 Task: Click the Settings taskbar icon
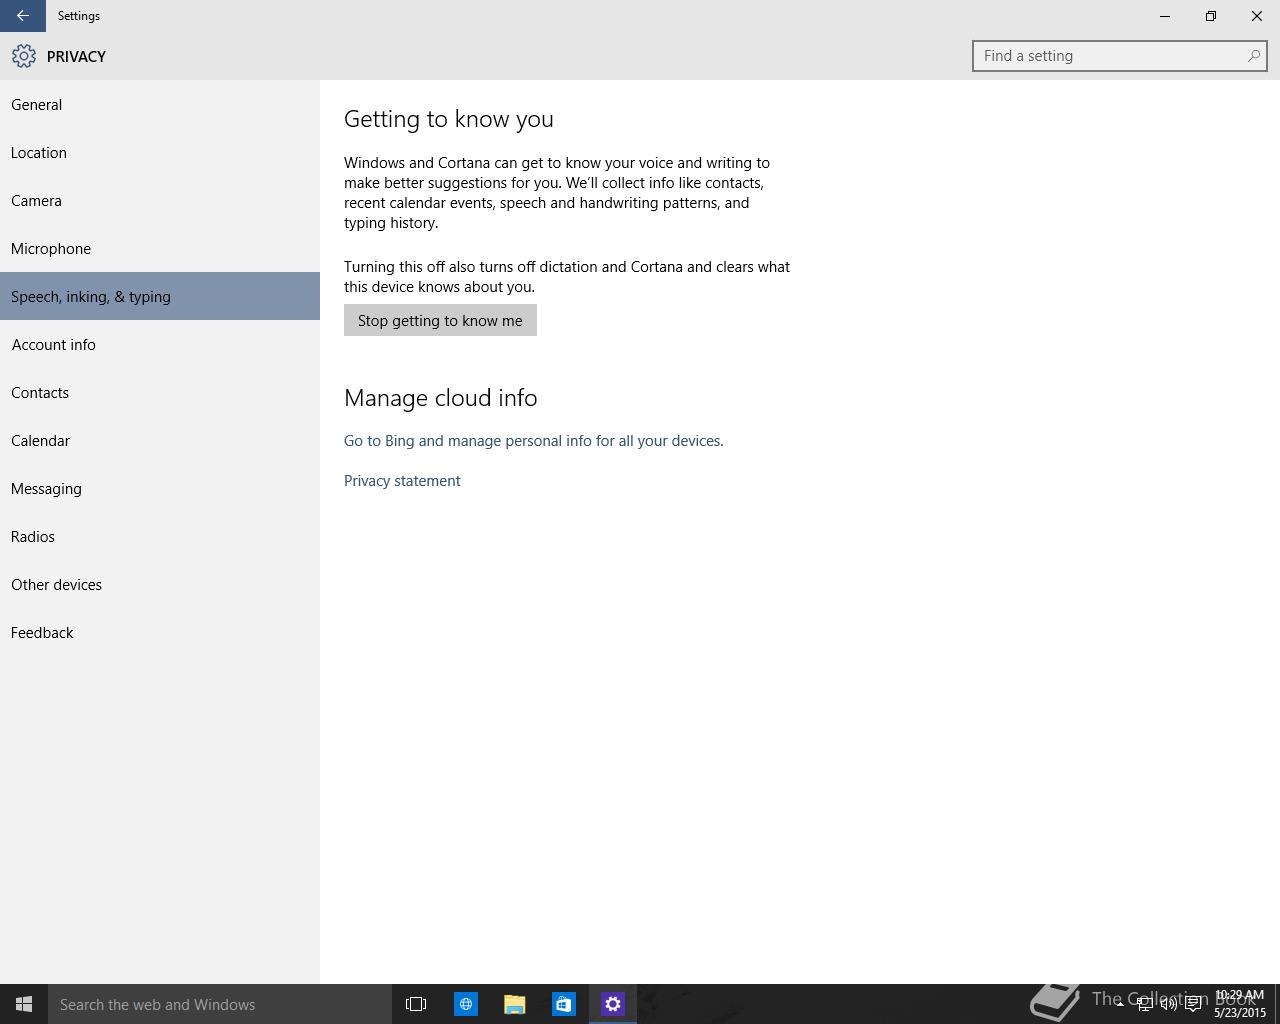pyautogui.click(x=613, y=1004)
